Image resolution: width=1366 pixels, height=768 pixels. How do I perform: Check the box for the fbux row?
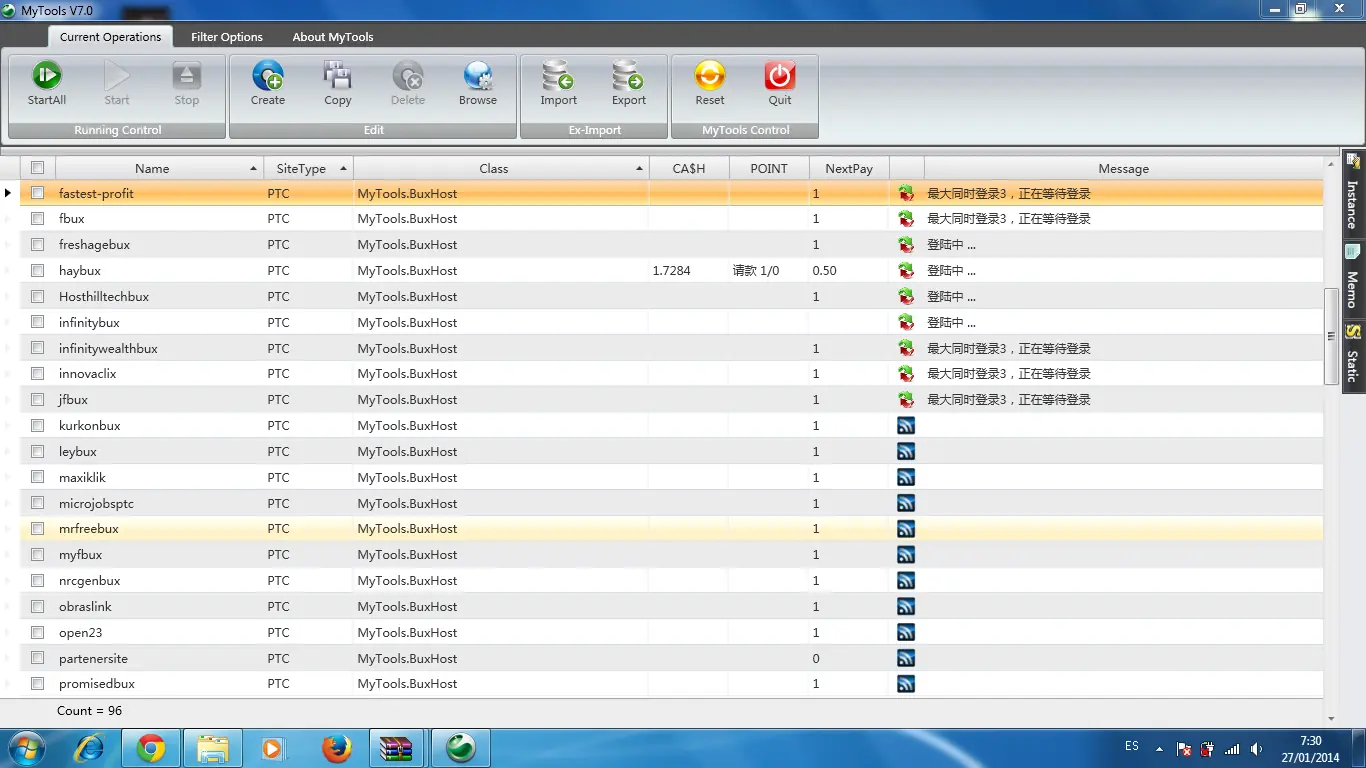(x=37, y=218)
